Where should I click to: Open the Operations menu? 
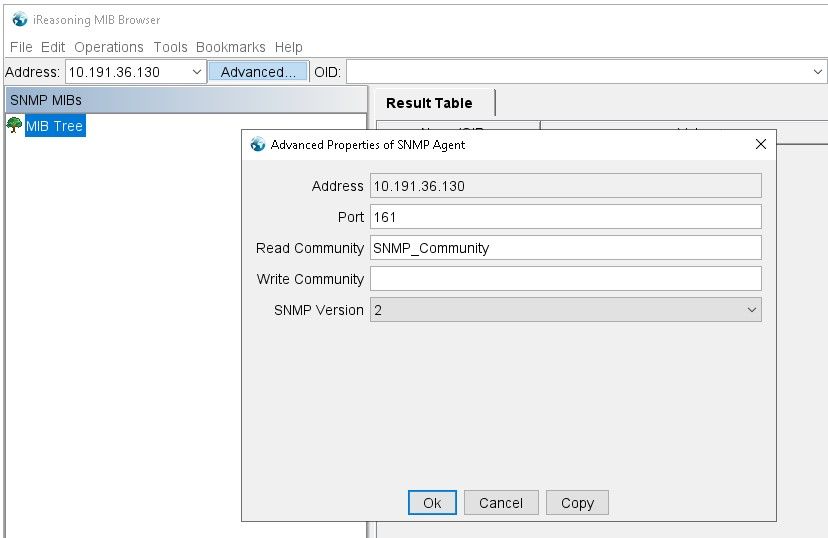[109, 47]
